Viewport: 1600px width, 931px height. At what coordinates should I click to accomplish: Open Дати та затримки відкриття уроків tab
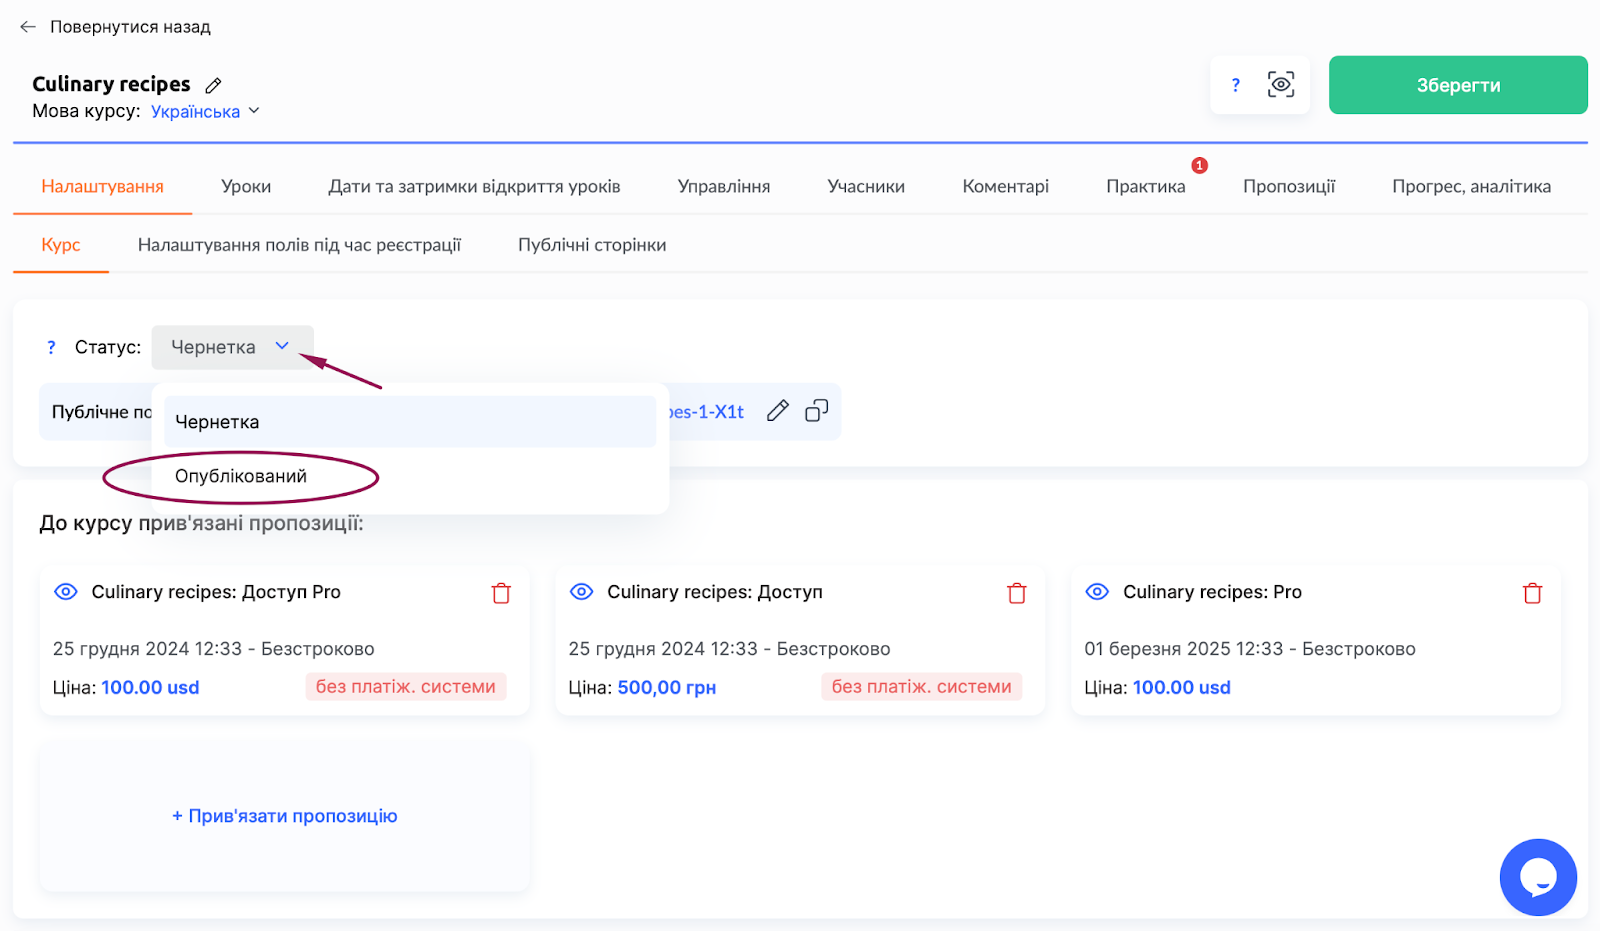[474, 186]
